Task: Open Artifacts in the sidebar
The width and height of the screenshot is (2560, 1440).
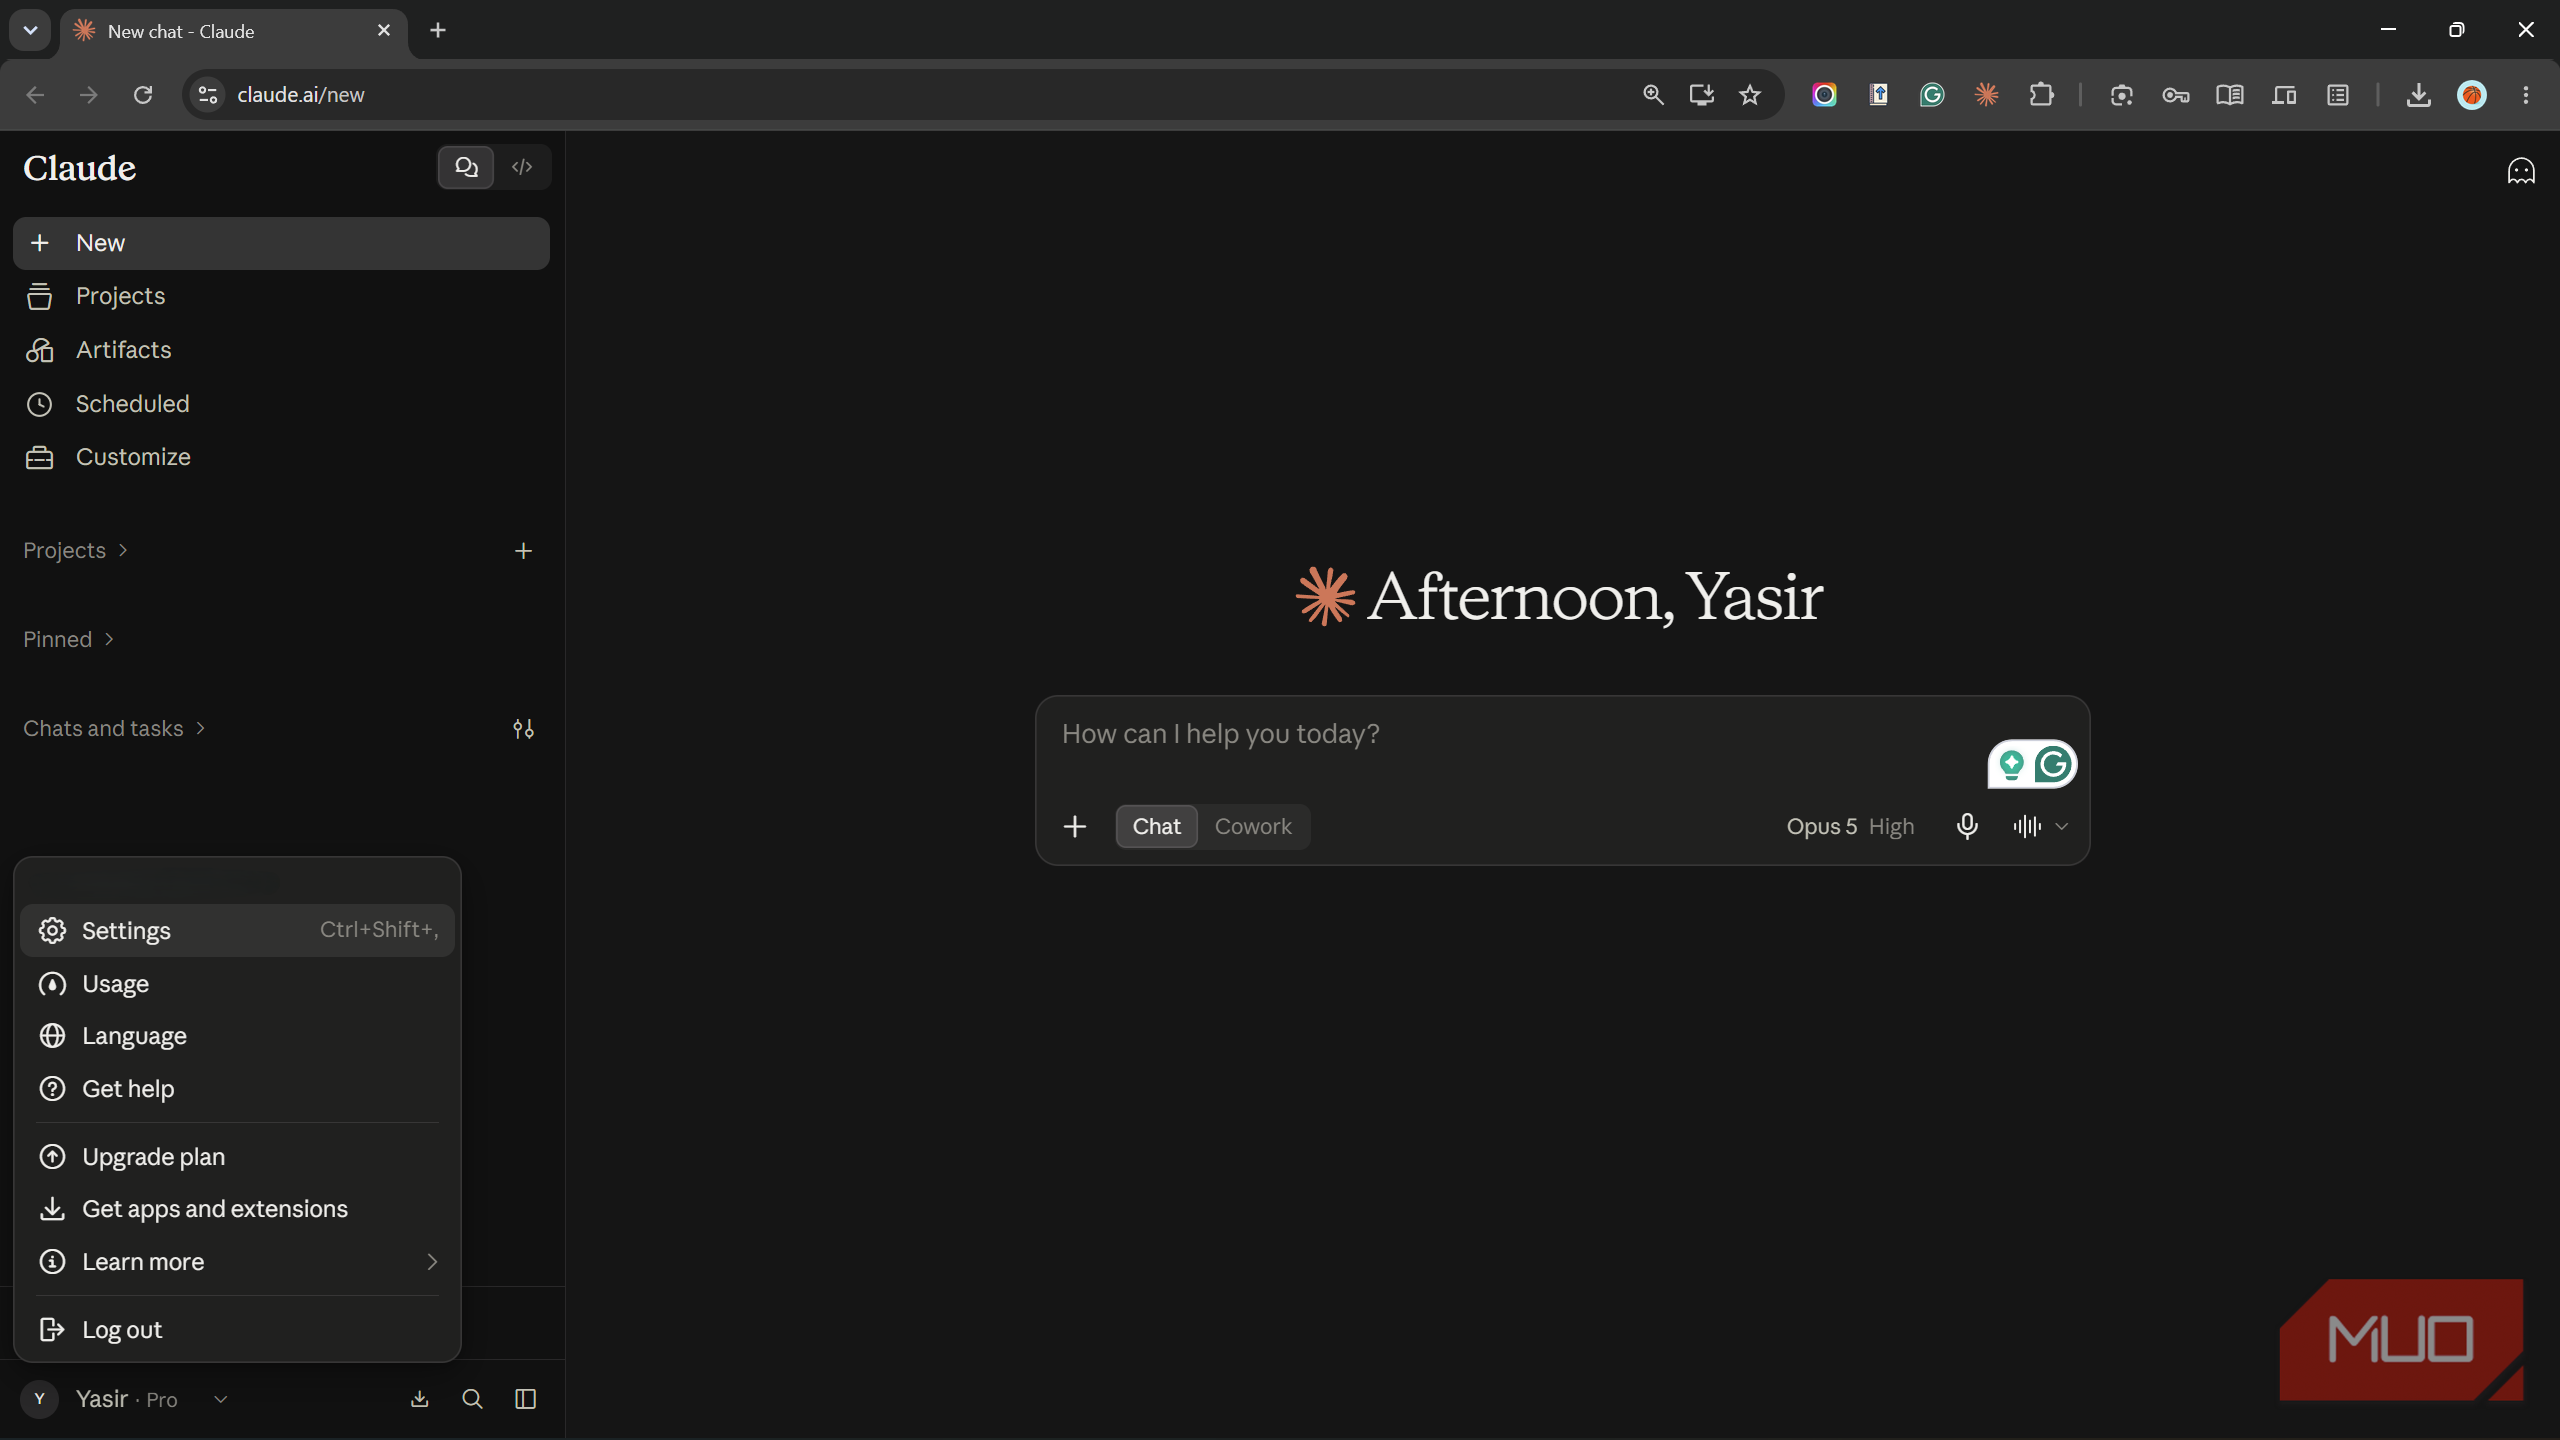Action: click(x=281, y=350)
